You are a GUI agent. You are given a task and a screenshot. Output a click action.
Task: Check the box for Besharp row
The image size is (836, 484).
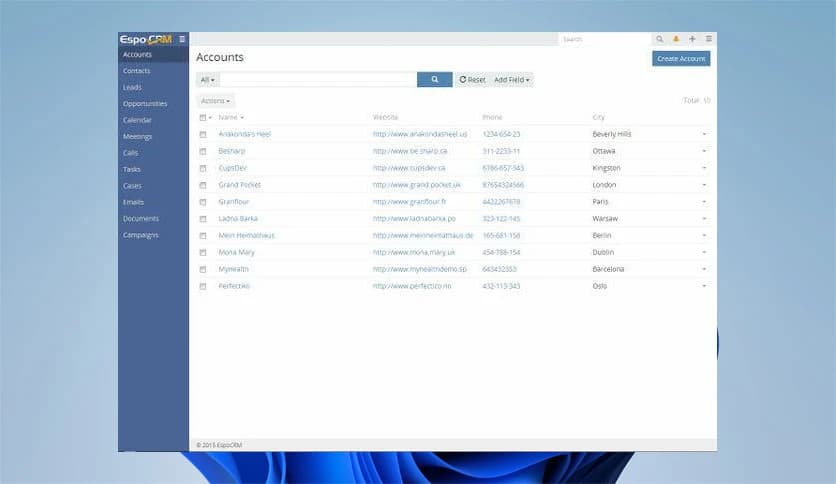click(203, 151)
